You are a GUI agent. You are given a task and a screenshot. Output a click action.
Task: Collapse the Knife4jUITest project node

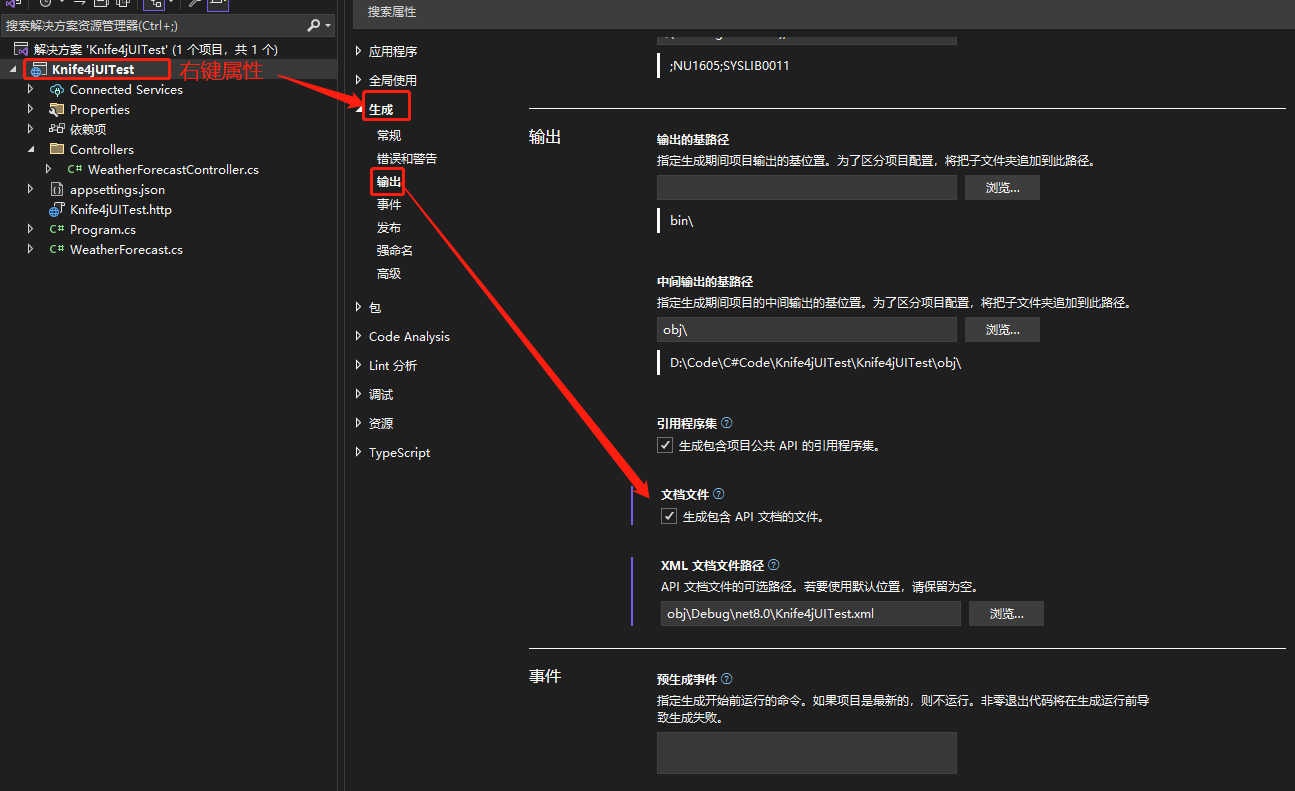[13, 69]
